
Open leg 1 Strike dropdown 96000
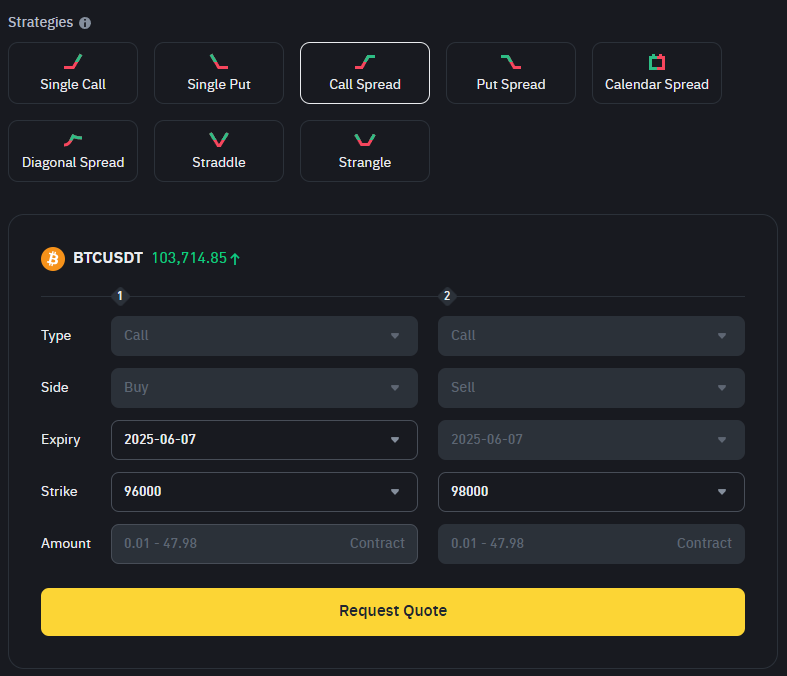tap(265, 492)
